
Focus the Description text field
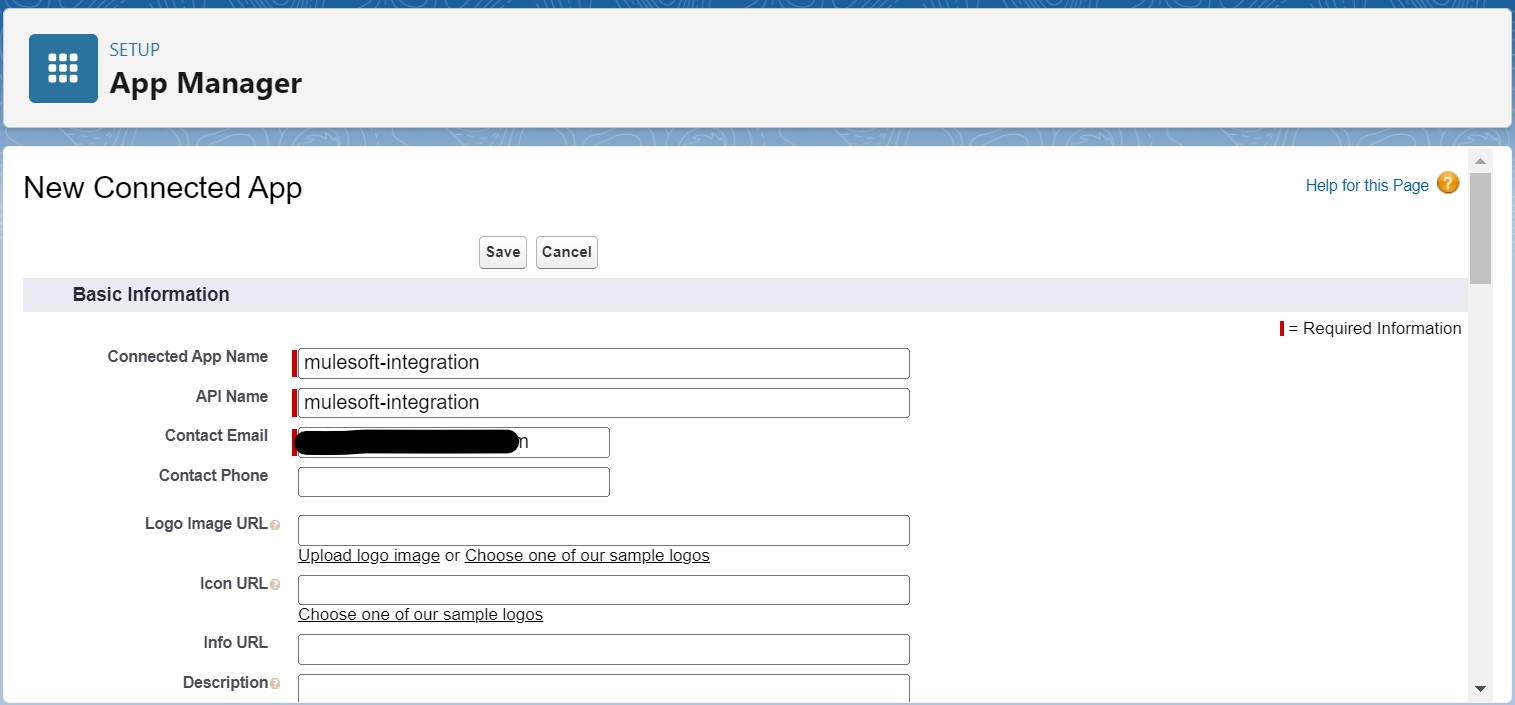(x=604, y=688)
